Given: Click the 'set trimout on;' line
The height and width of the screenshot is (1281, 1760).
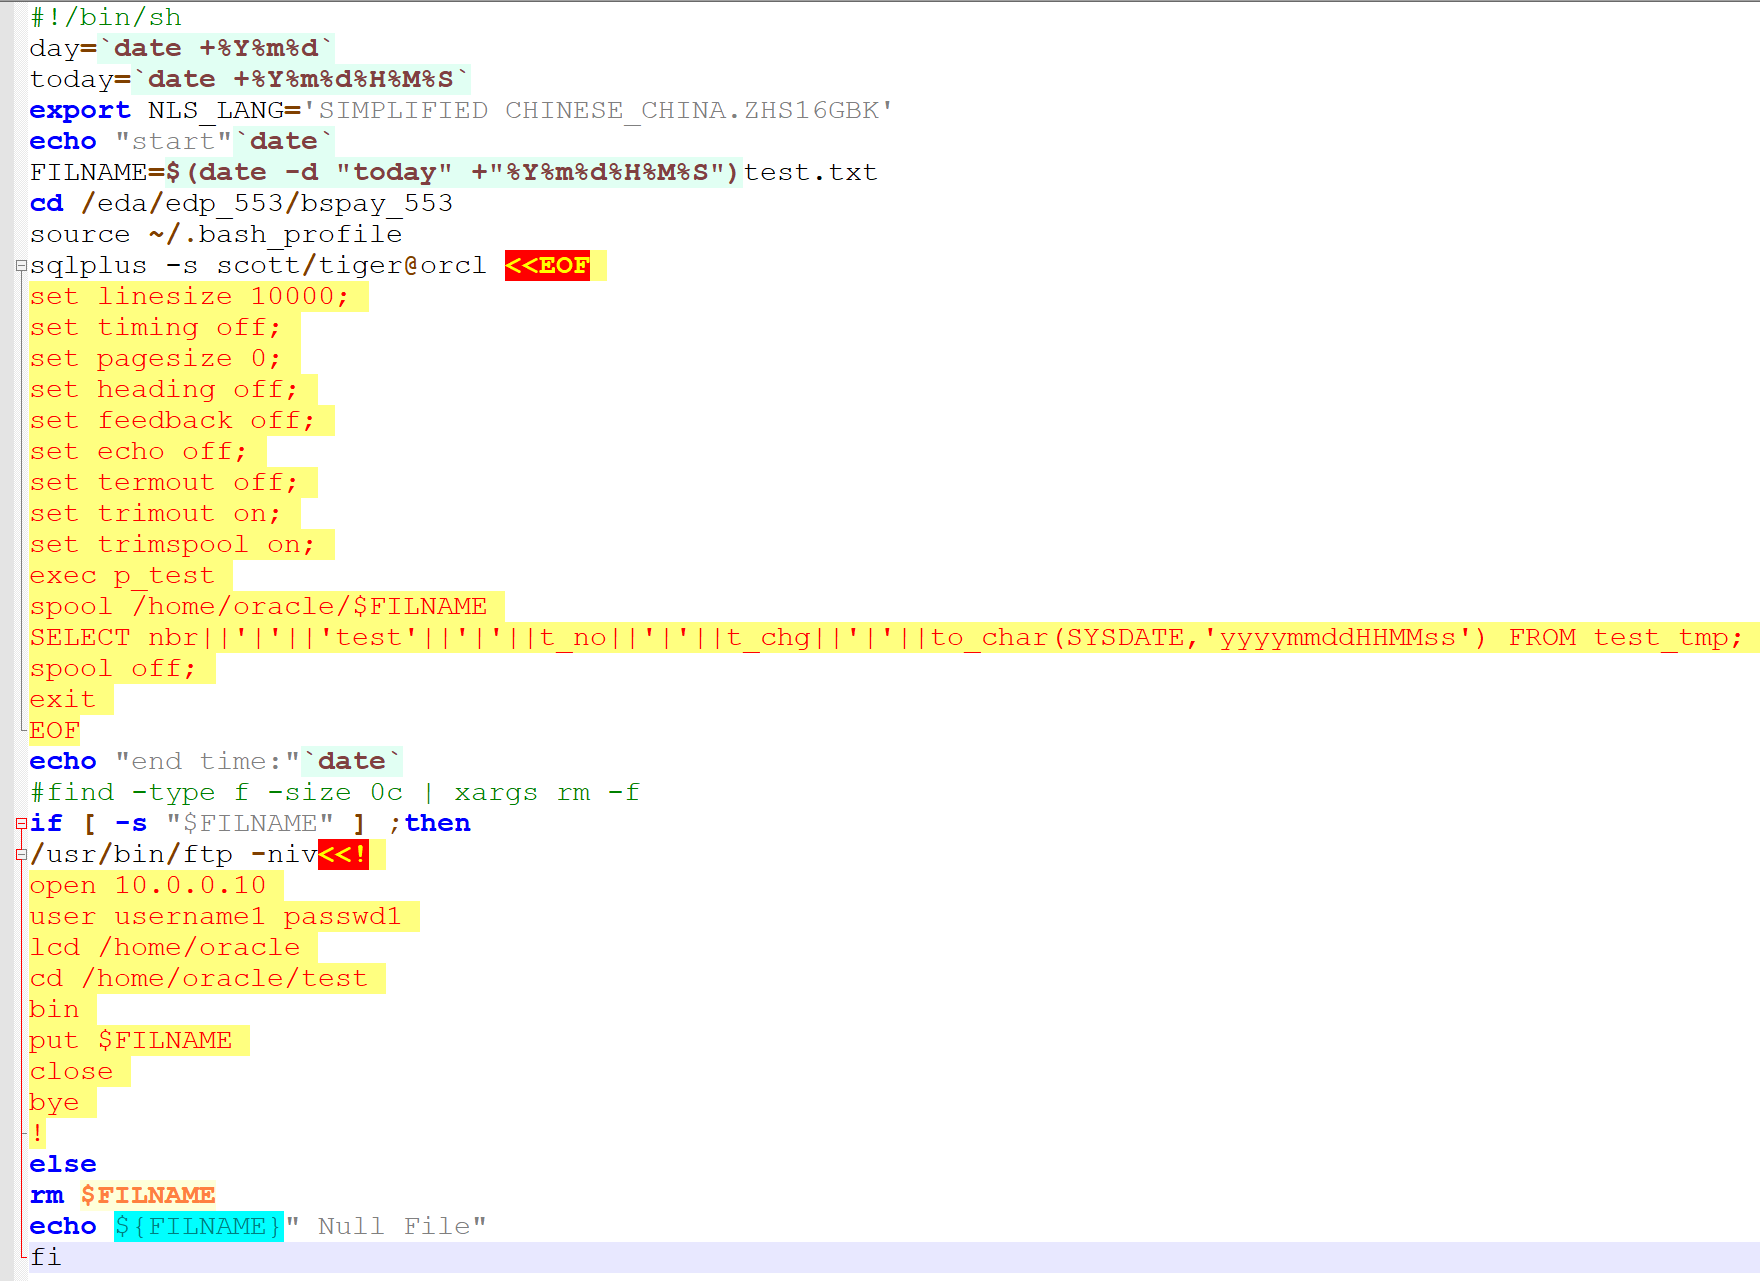Looking at the screenshot, I should click(x=155, y=514).
